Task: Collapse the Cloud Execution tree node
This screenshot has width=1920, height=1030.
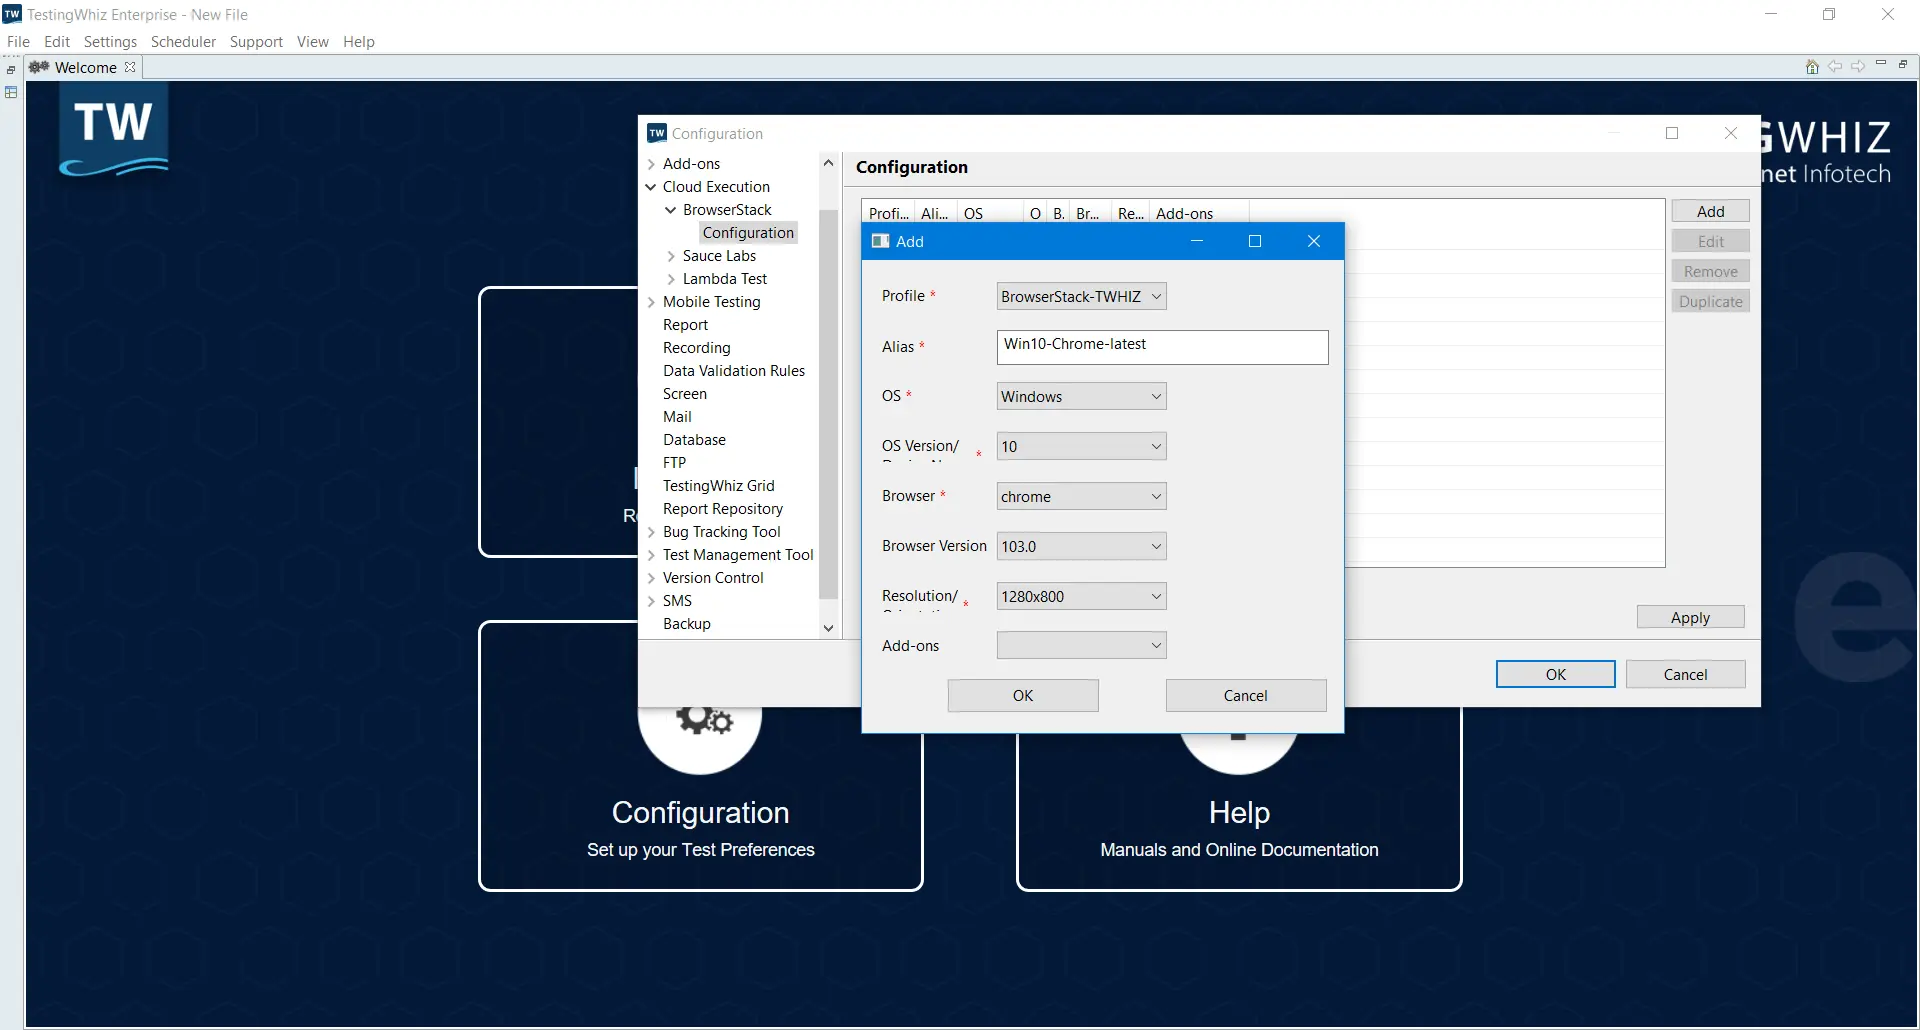Action: [x=651, y=187]
